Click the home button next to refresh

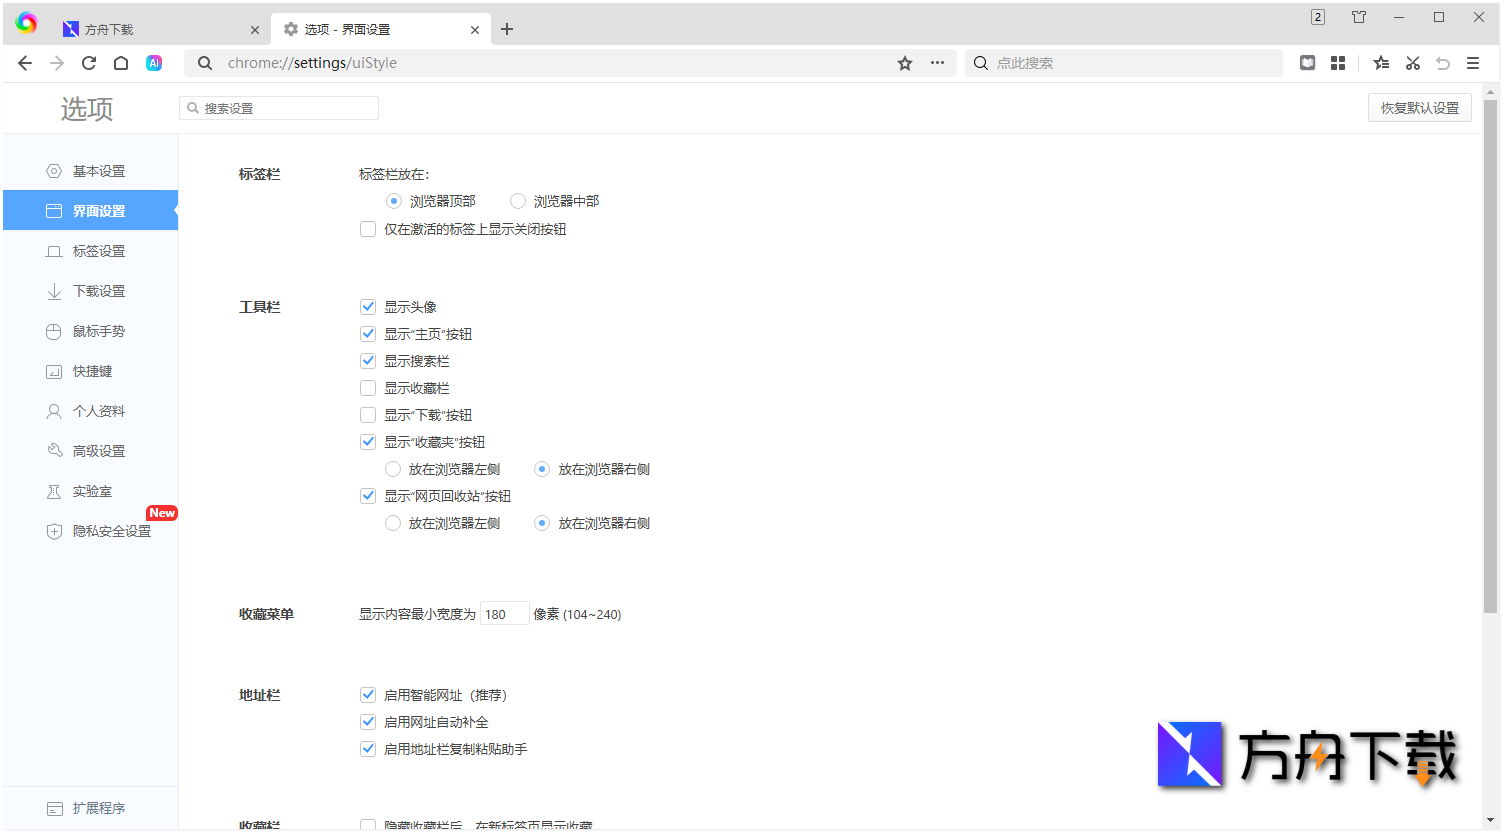(120, 62)
